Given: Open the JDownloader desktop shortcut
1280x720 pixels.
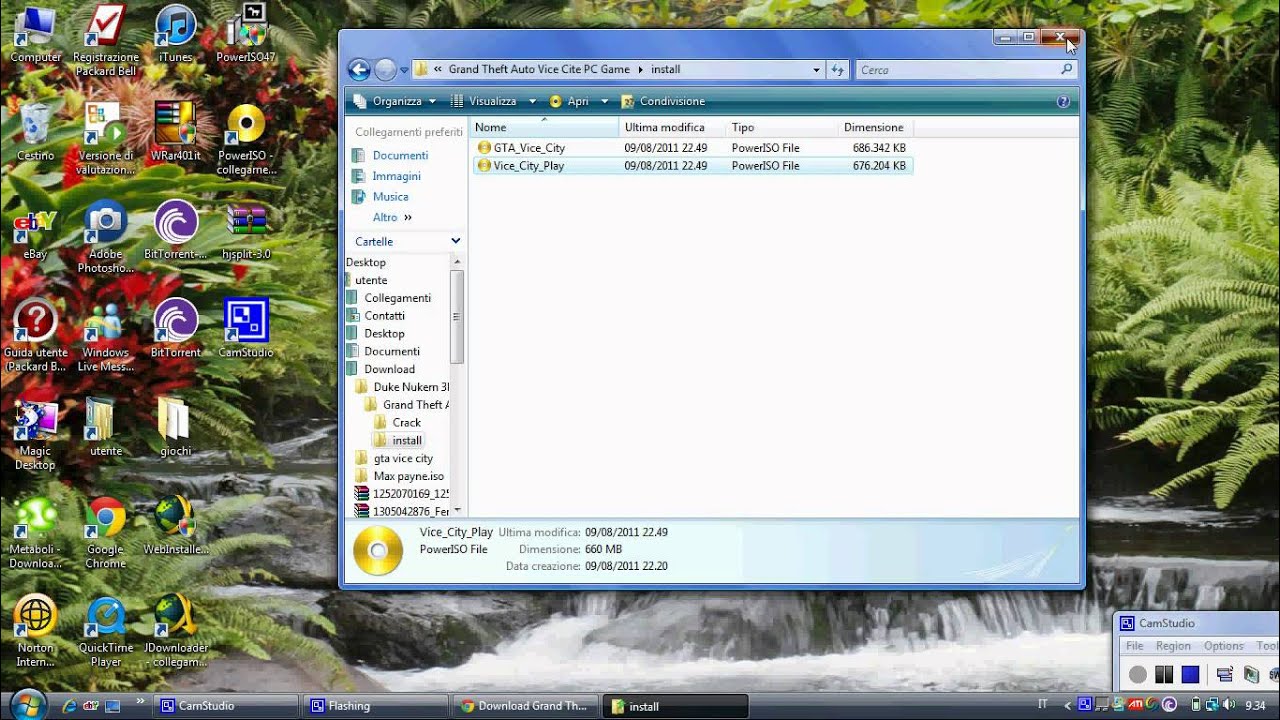Looking at the screenshot, I should click(x=175, y=631).
